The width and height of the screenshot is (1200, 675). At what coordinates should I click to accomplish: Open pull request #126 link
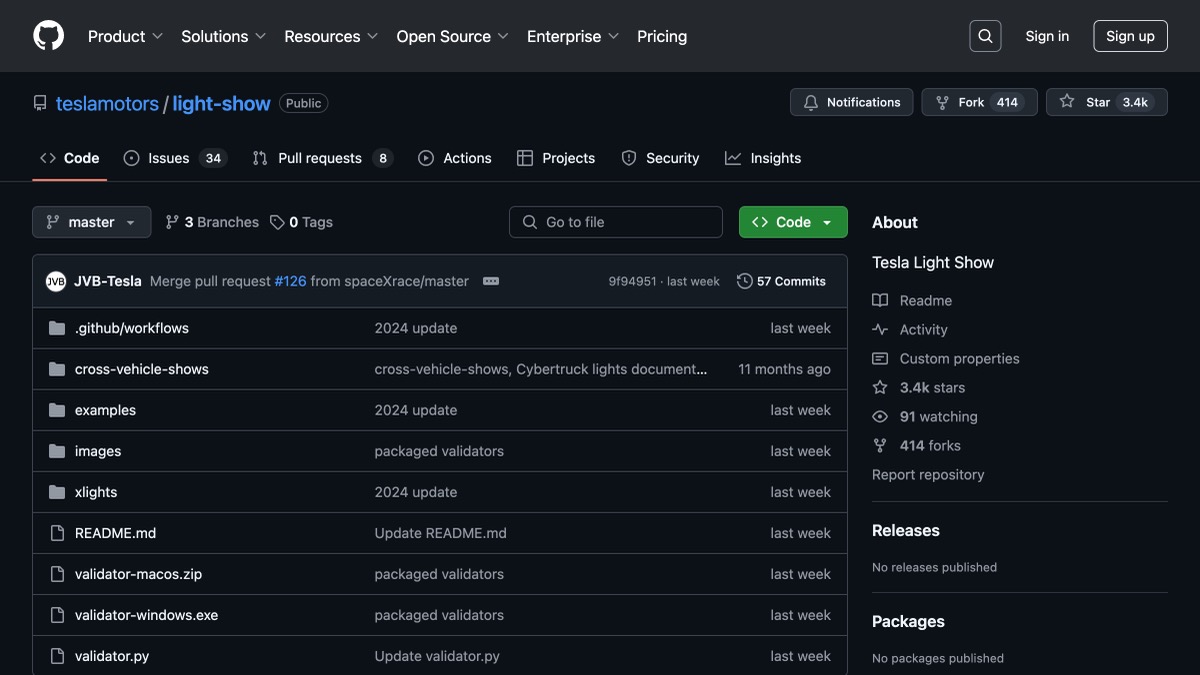[x=290, y=281]
